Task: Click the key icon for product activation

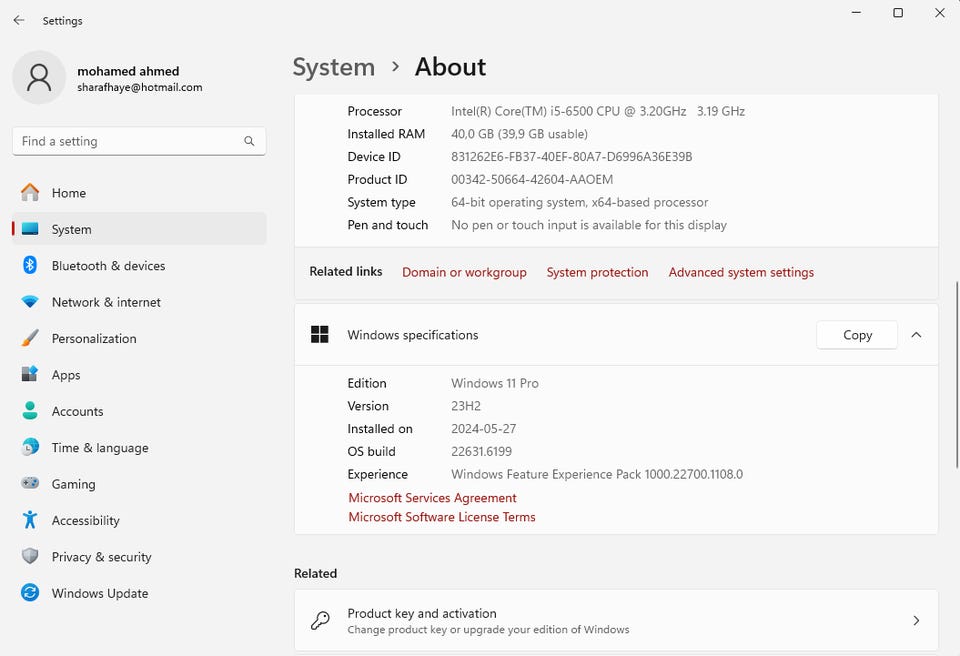Action: tap(320, 620)
